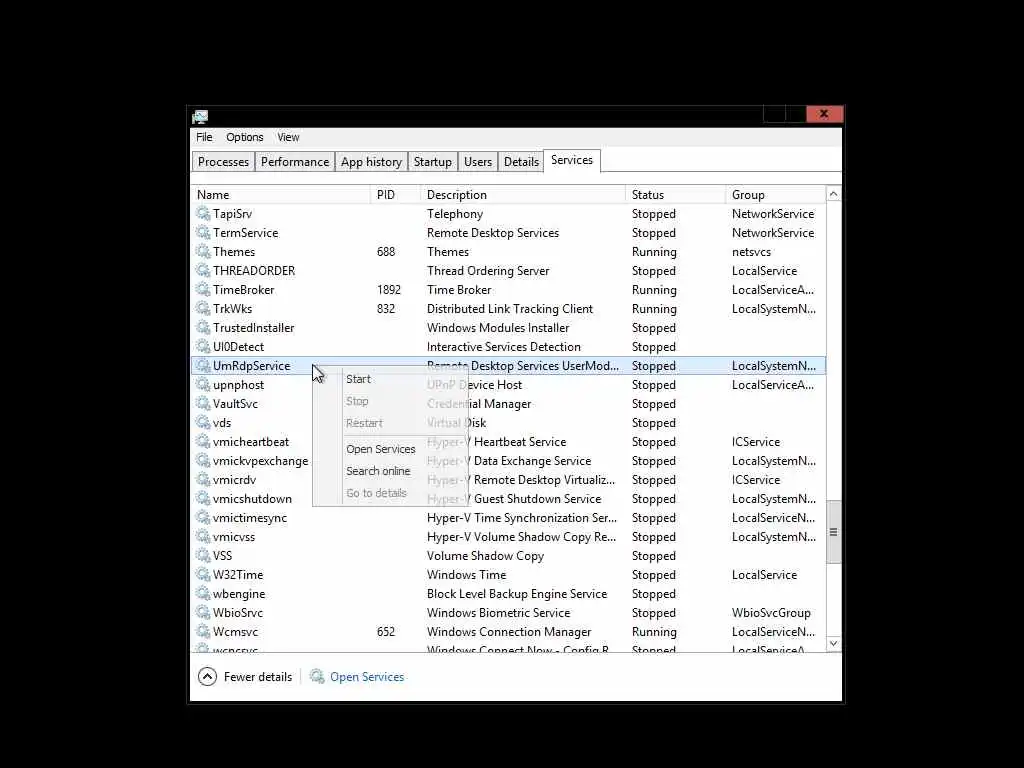Viewport: 1024px width, 768px height.
Task: Close the Task Manager window
Action: click(x=824, y=114)
